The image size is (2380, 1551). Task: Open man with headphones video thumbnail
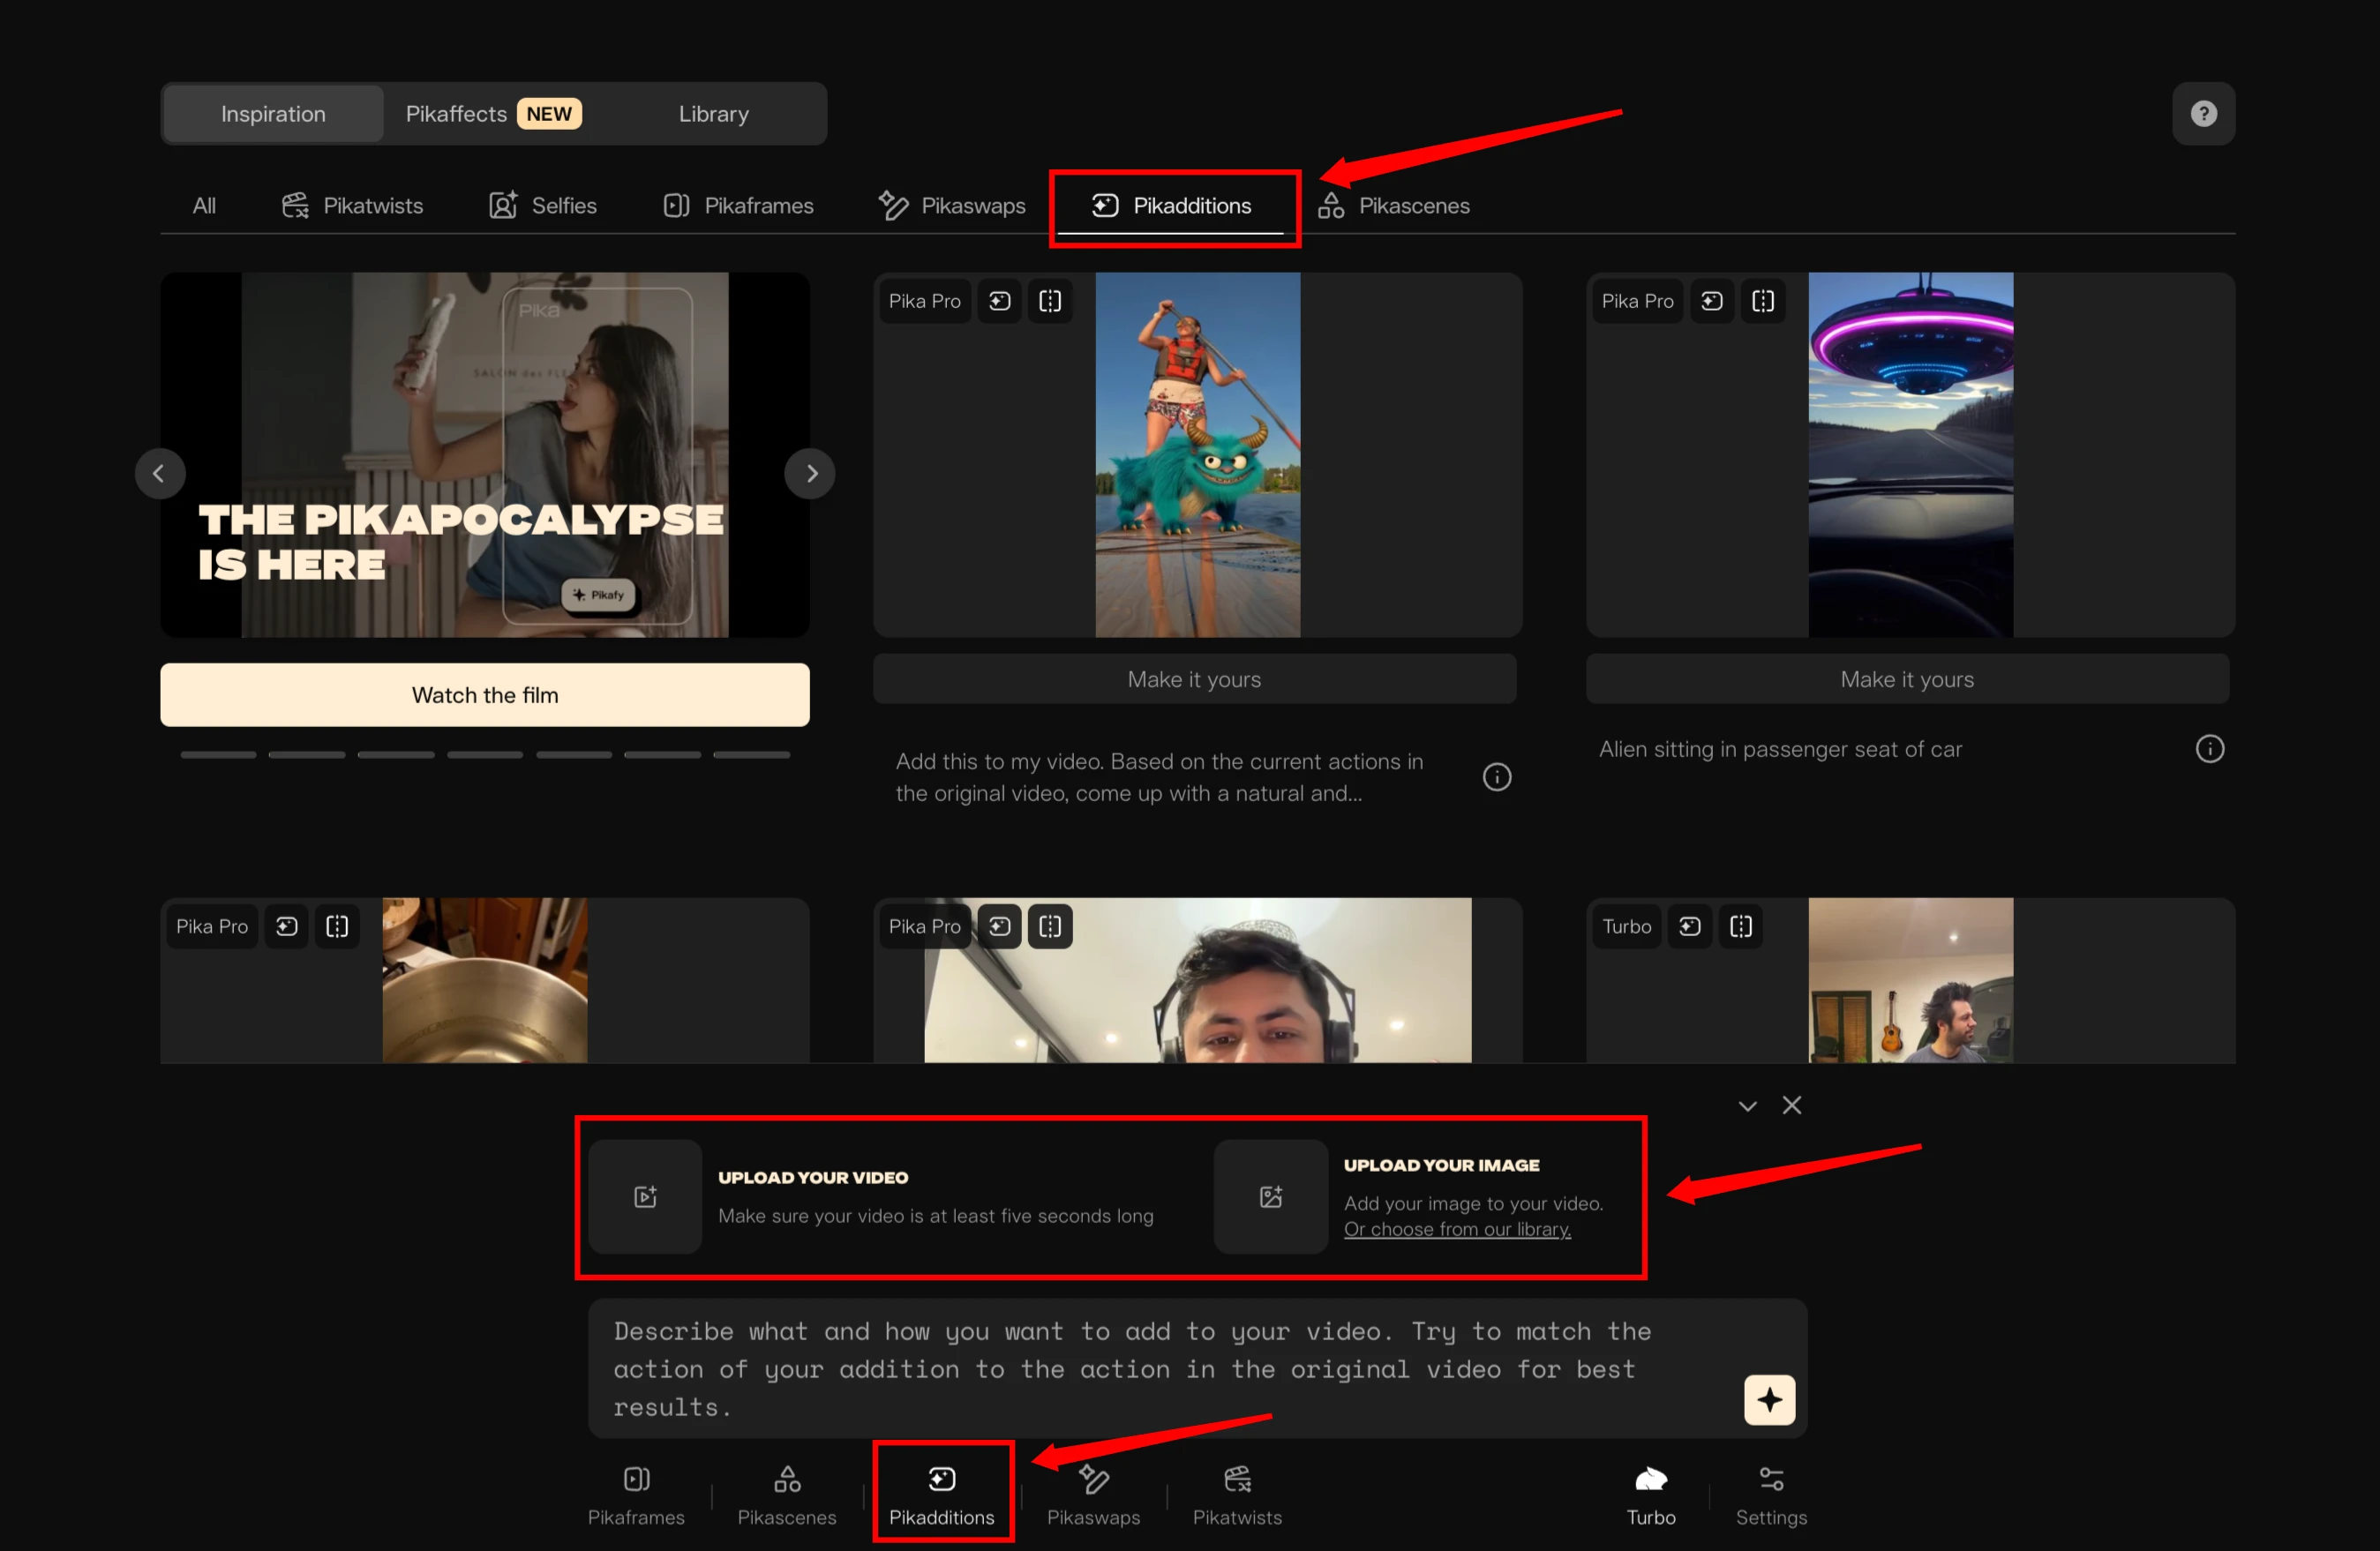(x=1197, y=980)
